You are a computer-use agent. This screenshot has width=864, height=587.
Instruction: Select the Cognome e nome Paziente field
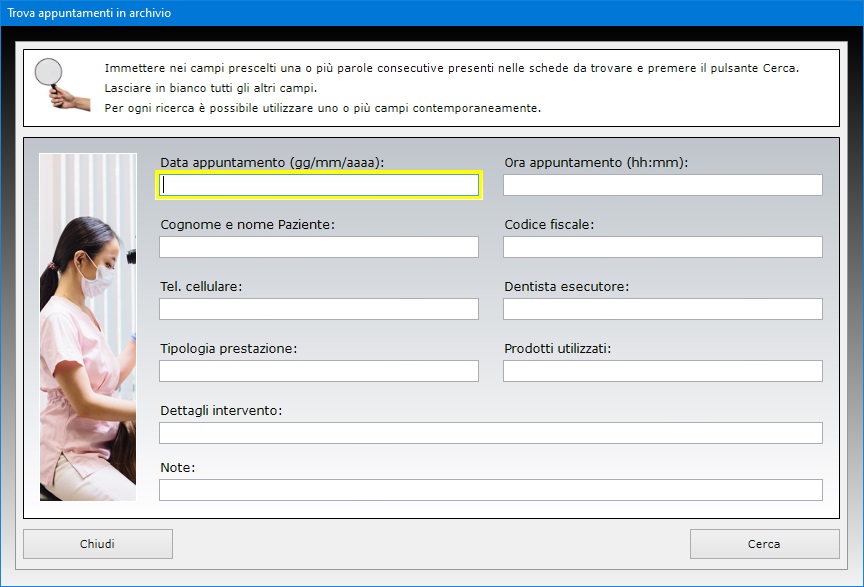(319, 247)
